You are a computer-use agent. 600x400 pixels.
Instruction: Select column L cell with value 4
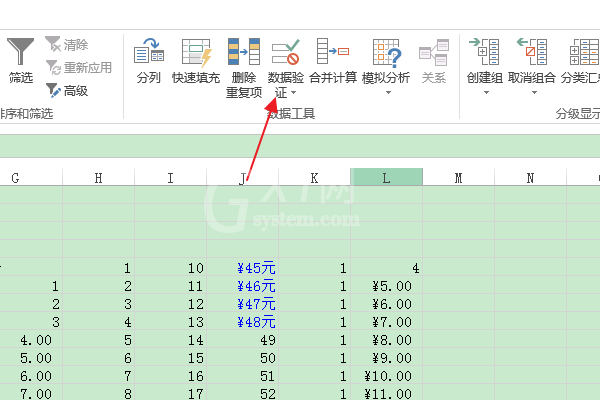tap(386, 268)
